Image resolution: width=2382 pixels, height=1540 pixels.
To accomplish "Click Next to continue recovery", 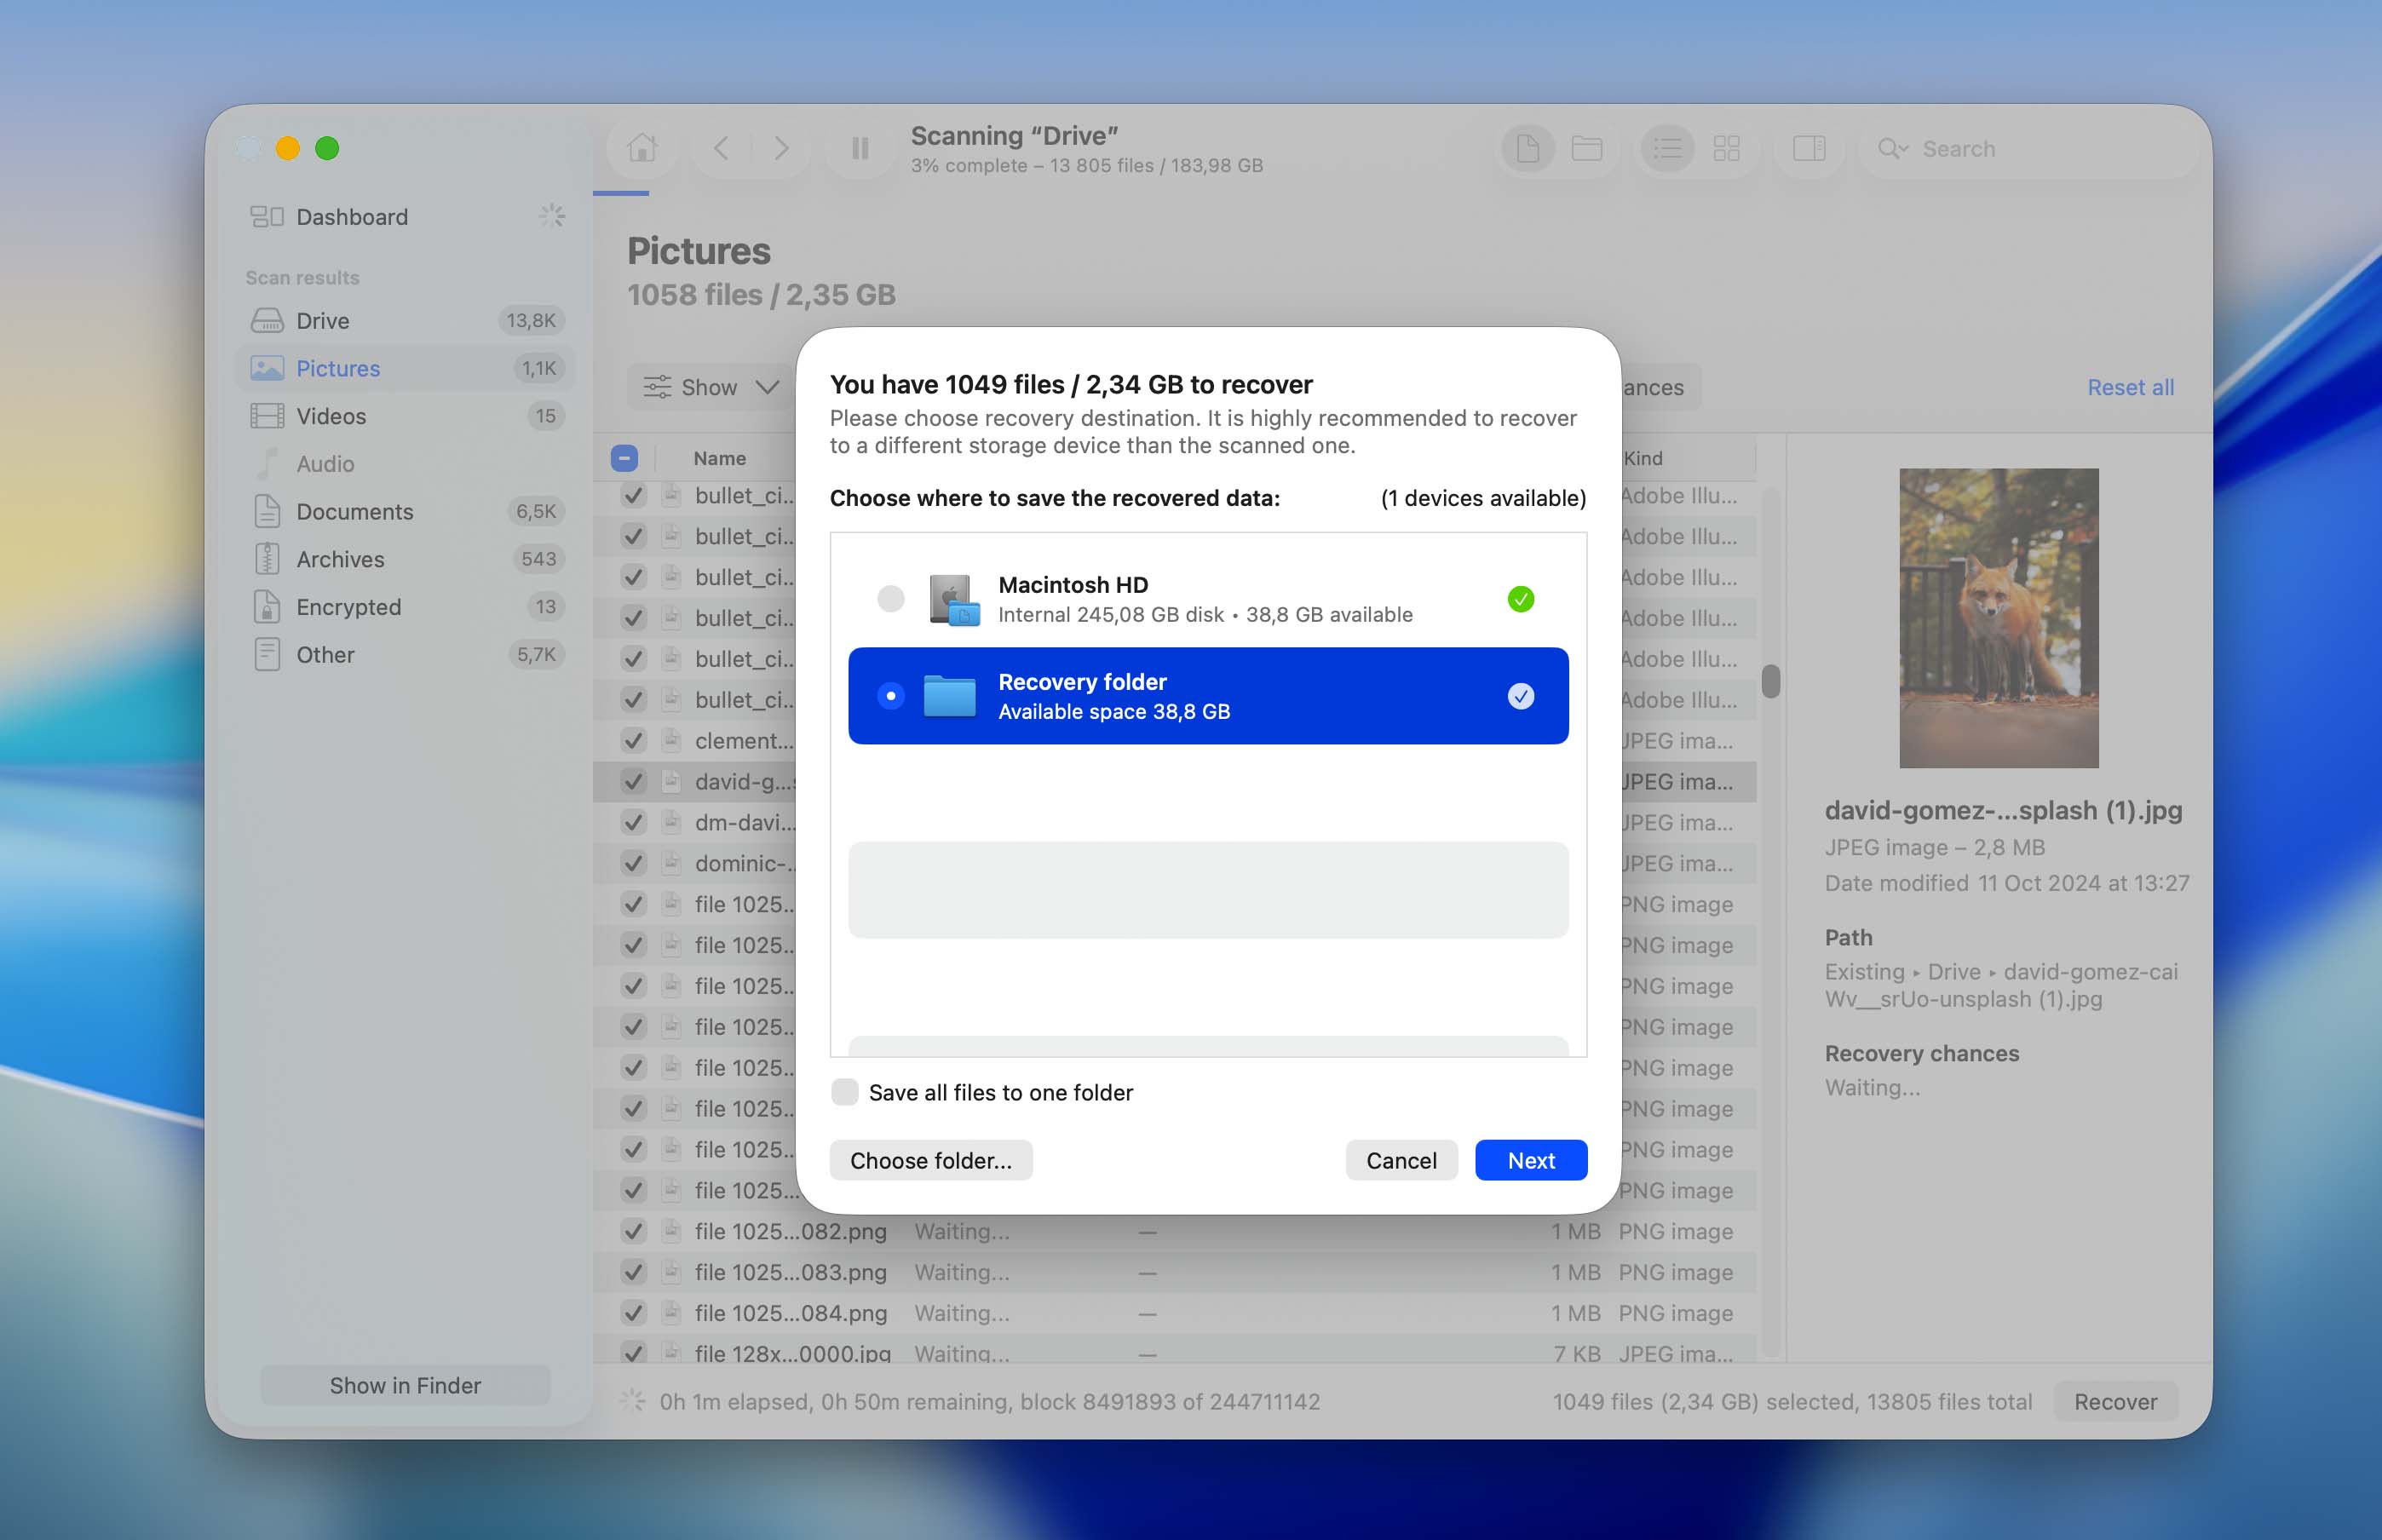I will click(x=1531, y=1160).
